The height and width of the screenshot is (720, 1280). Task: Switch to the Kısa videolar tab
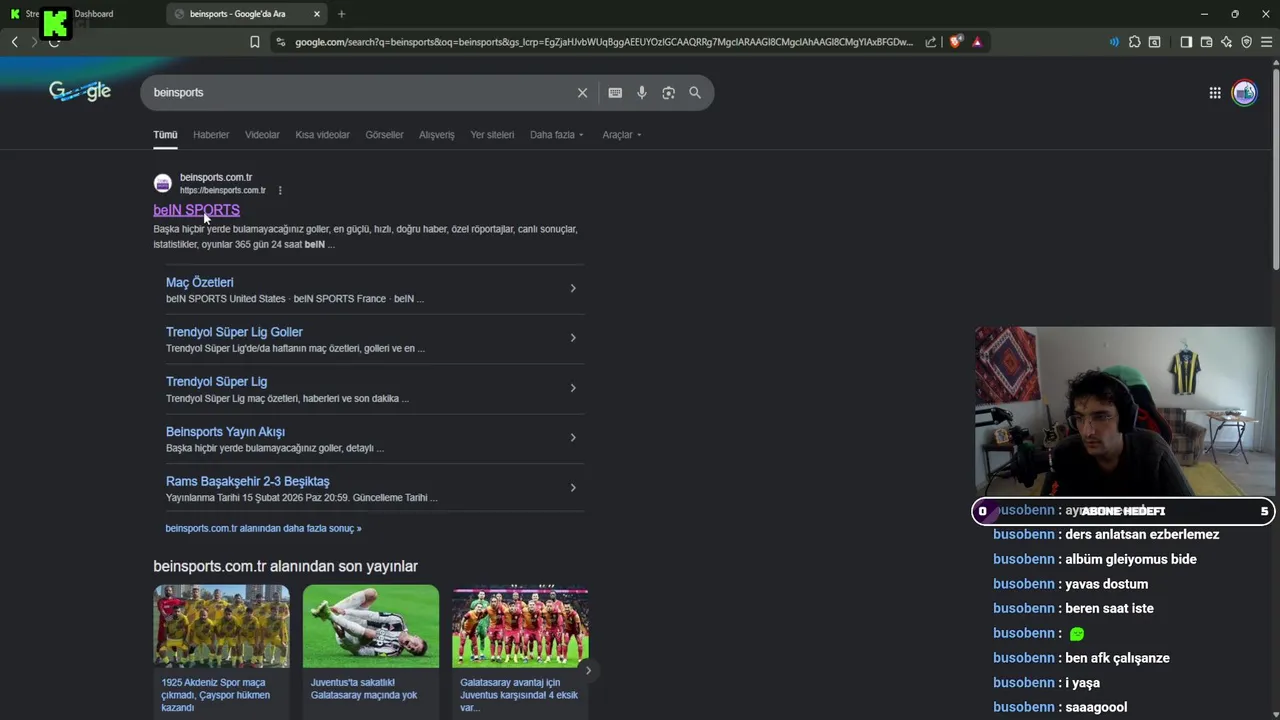click(322, 135)
